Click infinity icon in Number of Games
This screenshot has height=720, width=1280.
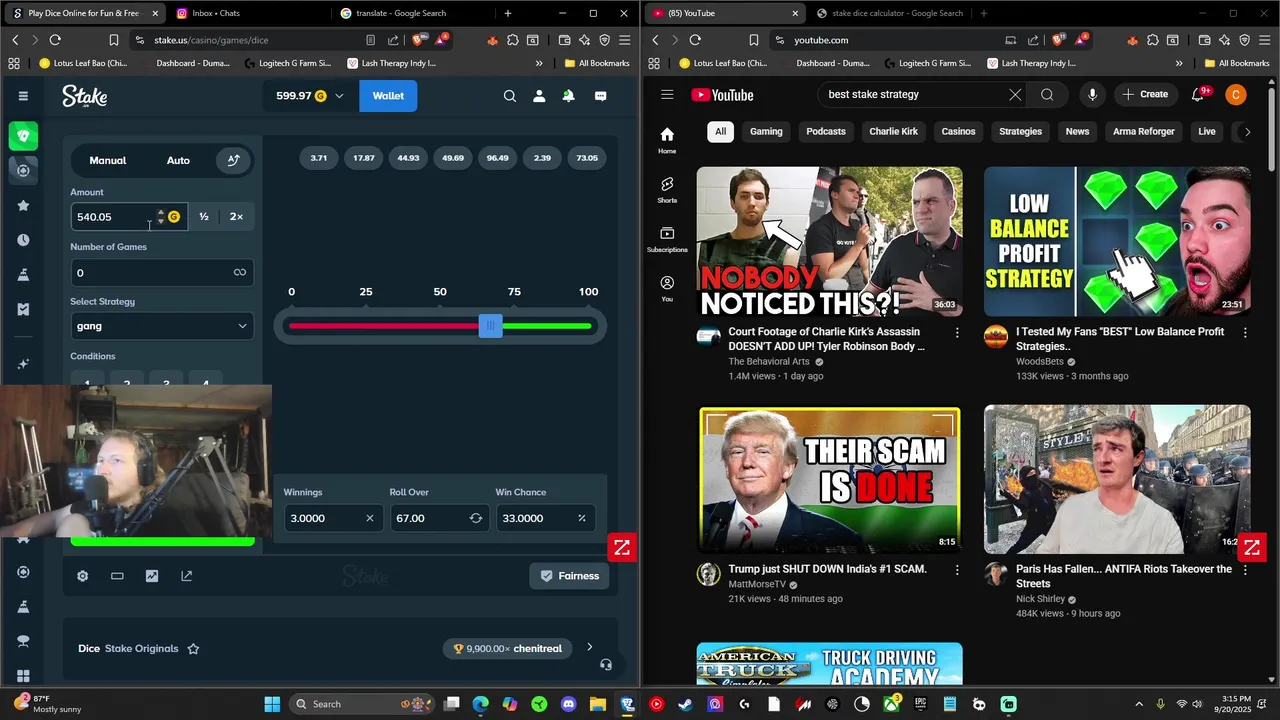[x=240, y=272]
